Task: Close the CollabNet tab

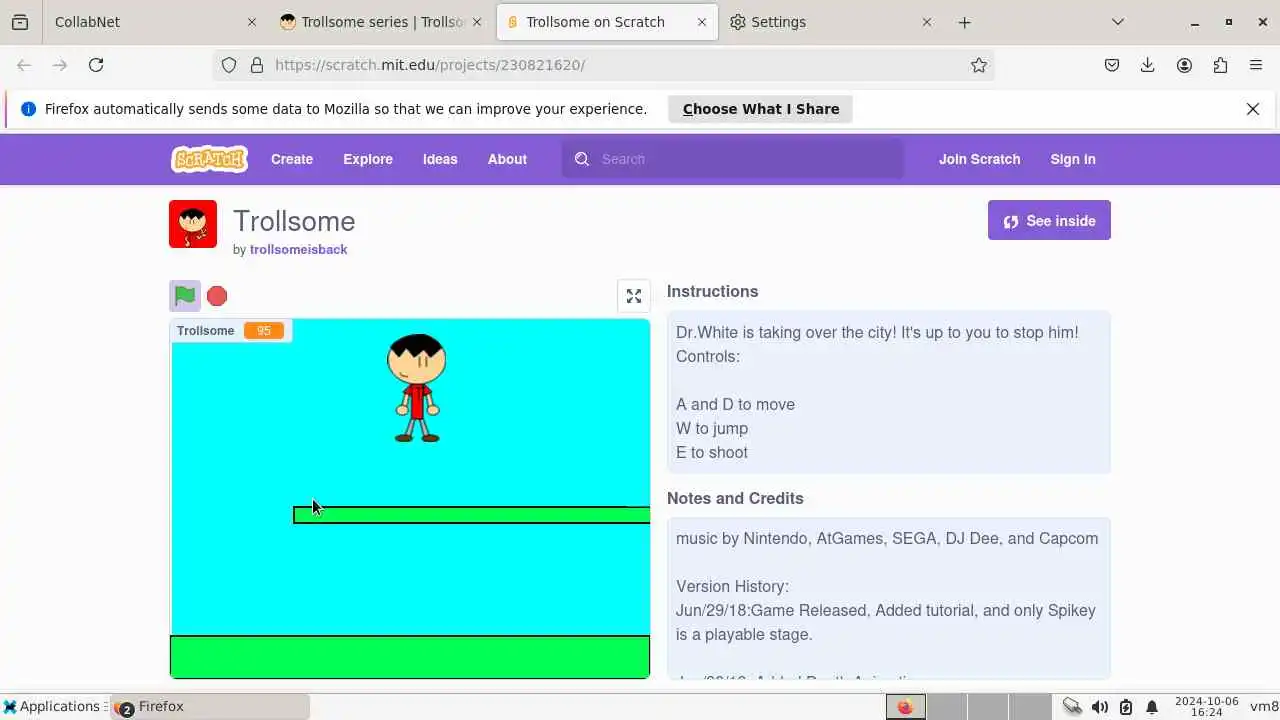Action: (x=251, y=22)
